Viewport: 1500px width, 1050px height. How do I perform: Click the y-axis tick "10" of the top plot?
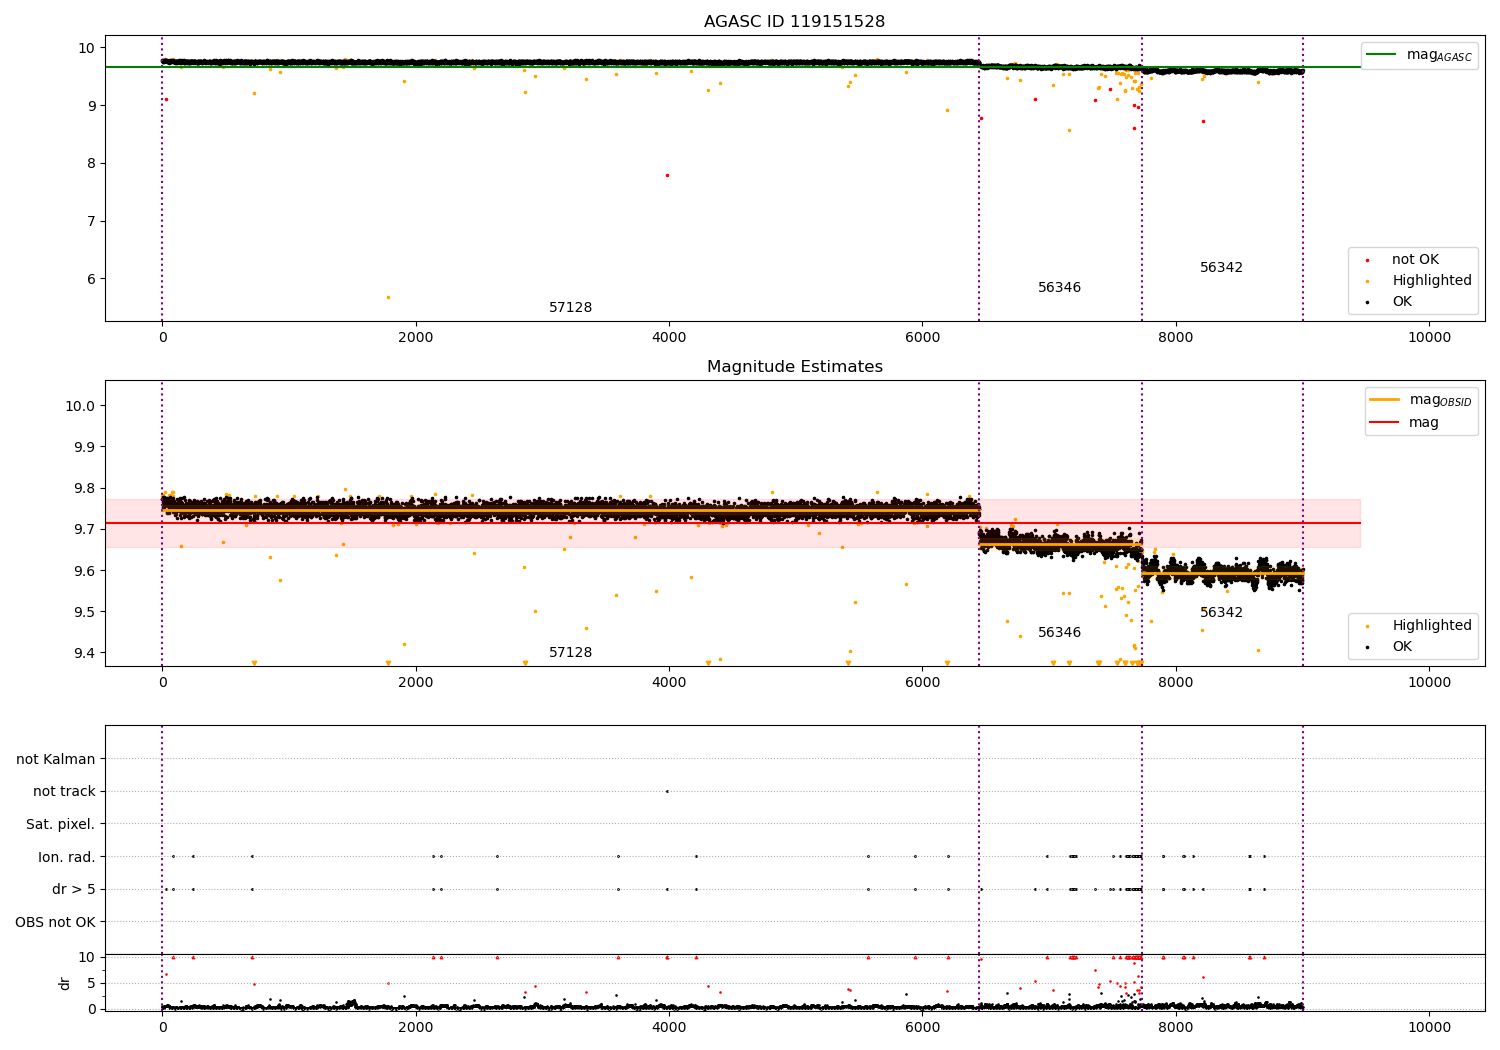(x=87, y=48)
